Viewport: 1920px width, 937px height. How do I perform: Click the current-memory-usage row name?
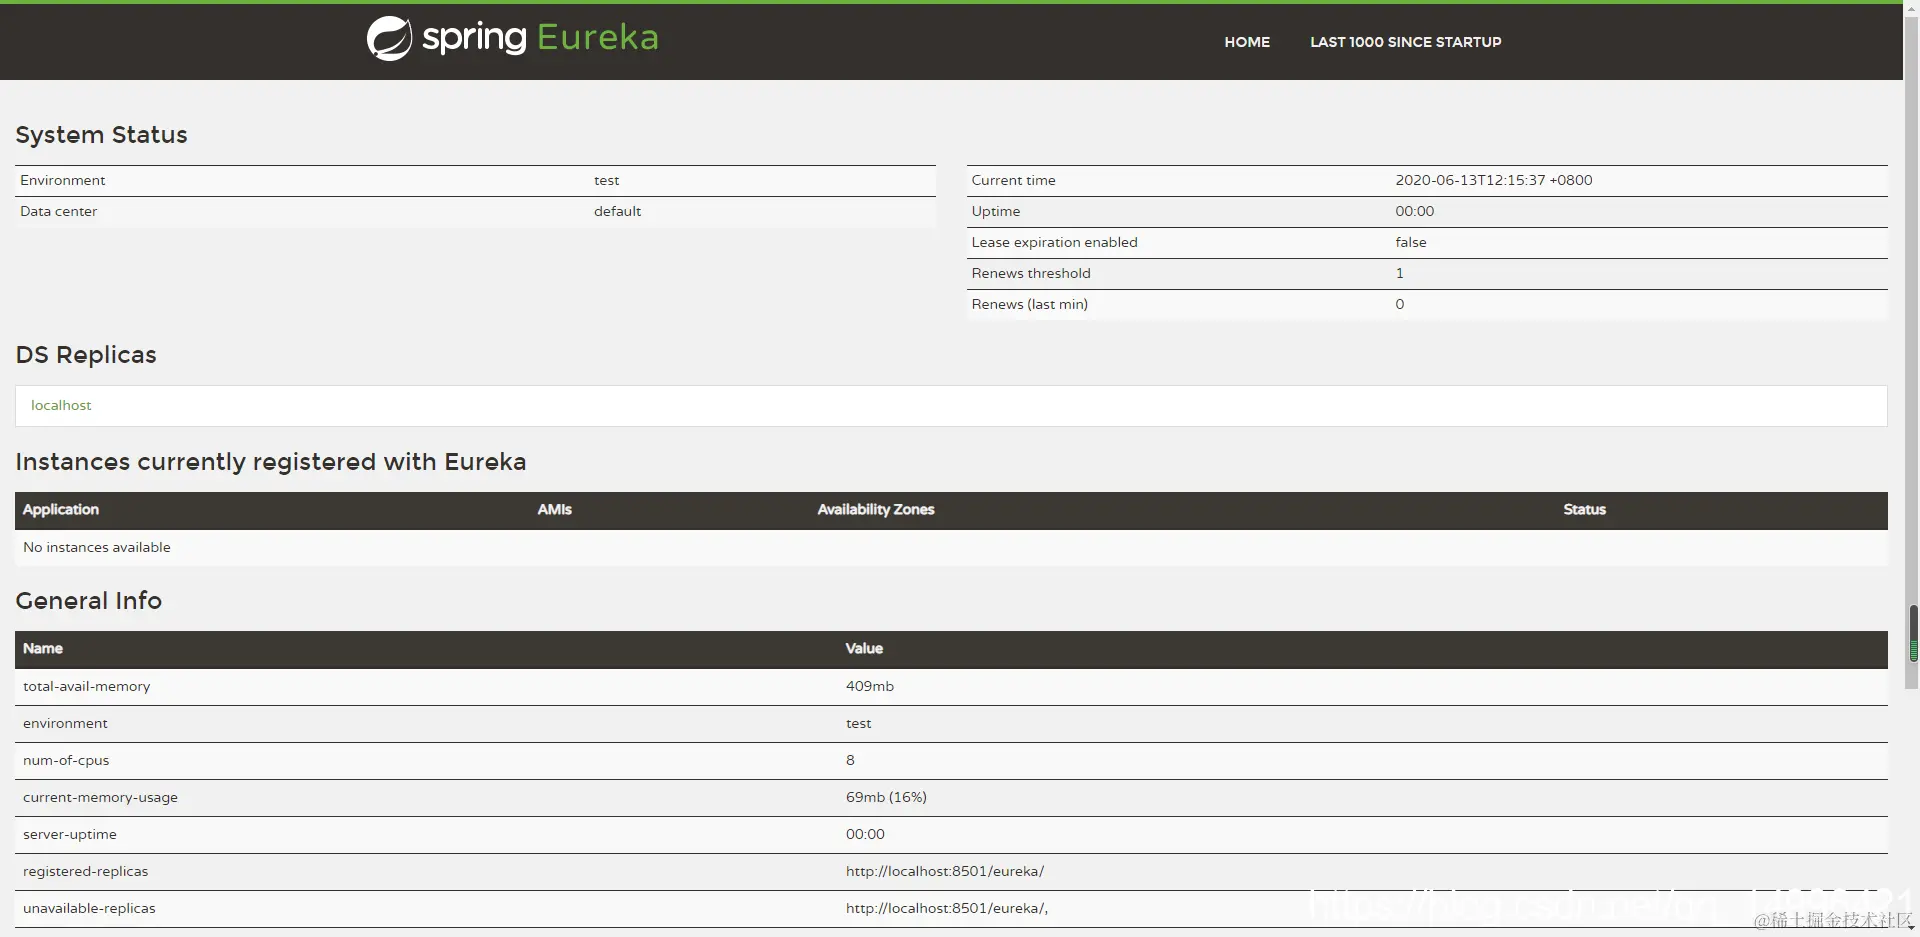[x=100, y=797]
